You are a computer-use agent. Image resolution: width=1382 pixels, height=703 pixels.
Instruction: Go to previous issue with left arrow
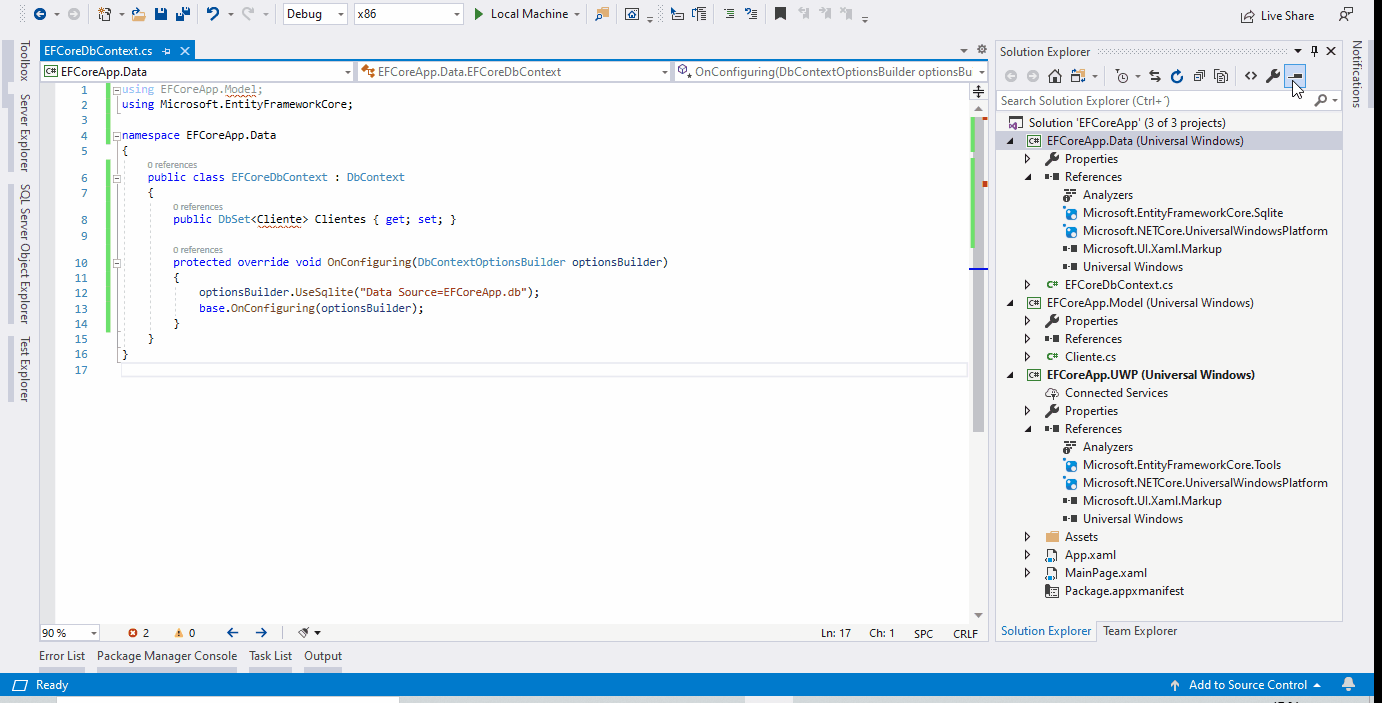tap(233, 633)
